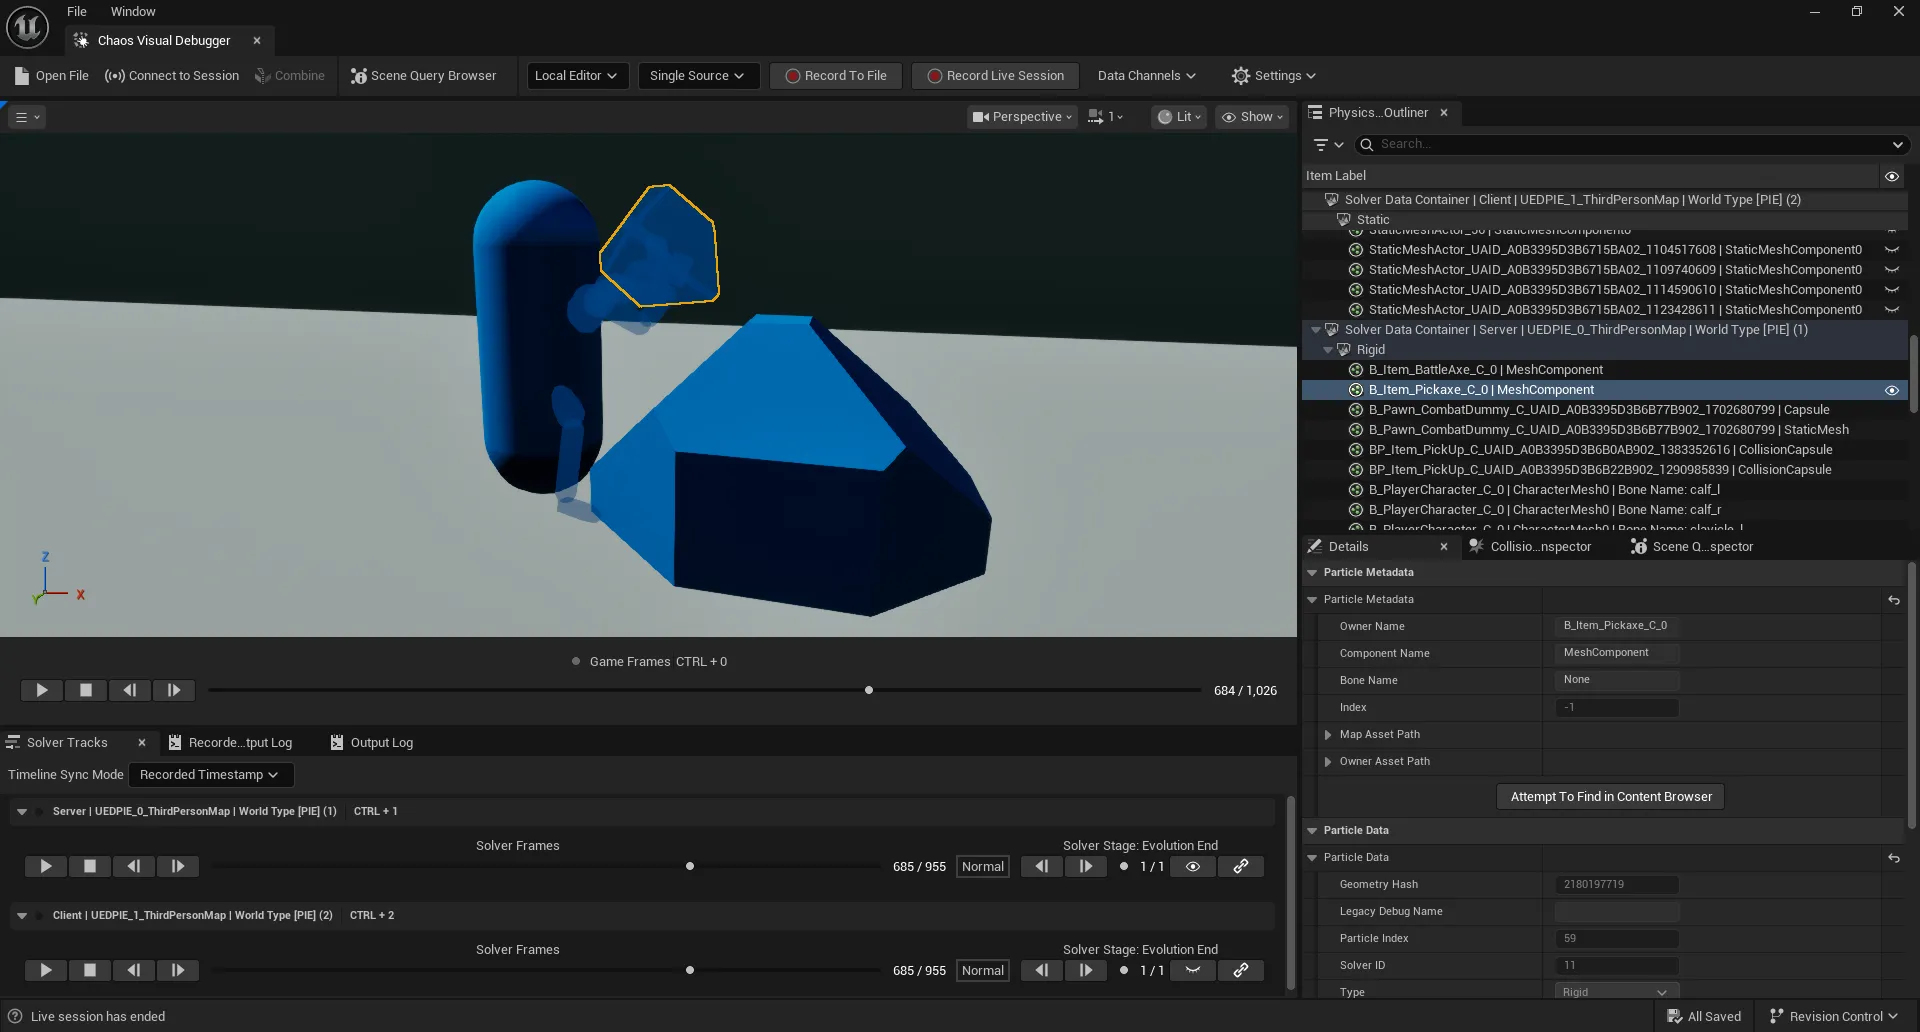Toggle eye icon on Server Solver Frames row
The height and width of the screenshot is (1032, 1920).
pos(1192,866)
